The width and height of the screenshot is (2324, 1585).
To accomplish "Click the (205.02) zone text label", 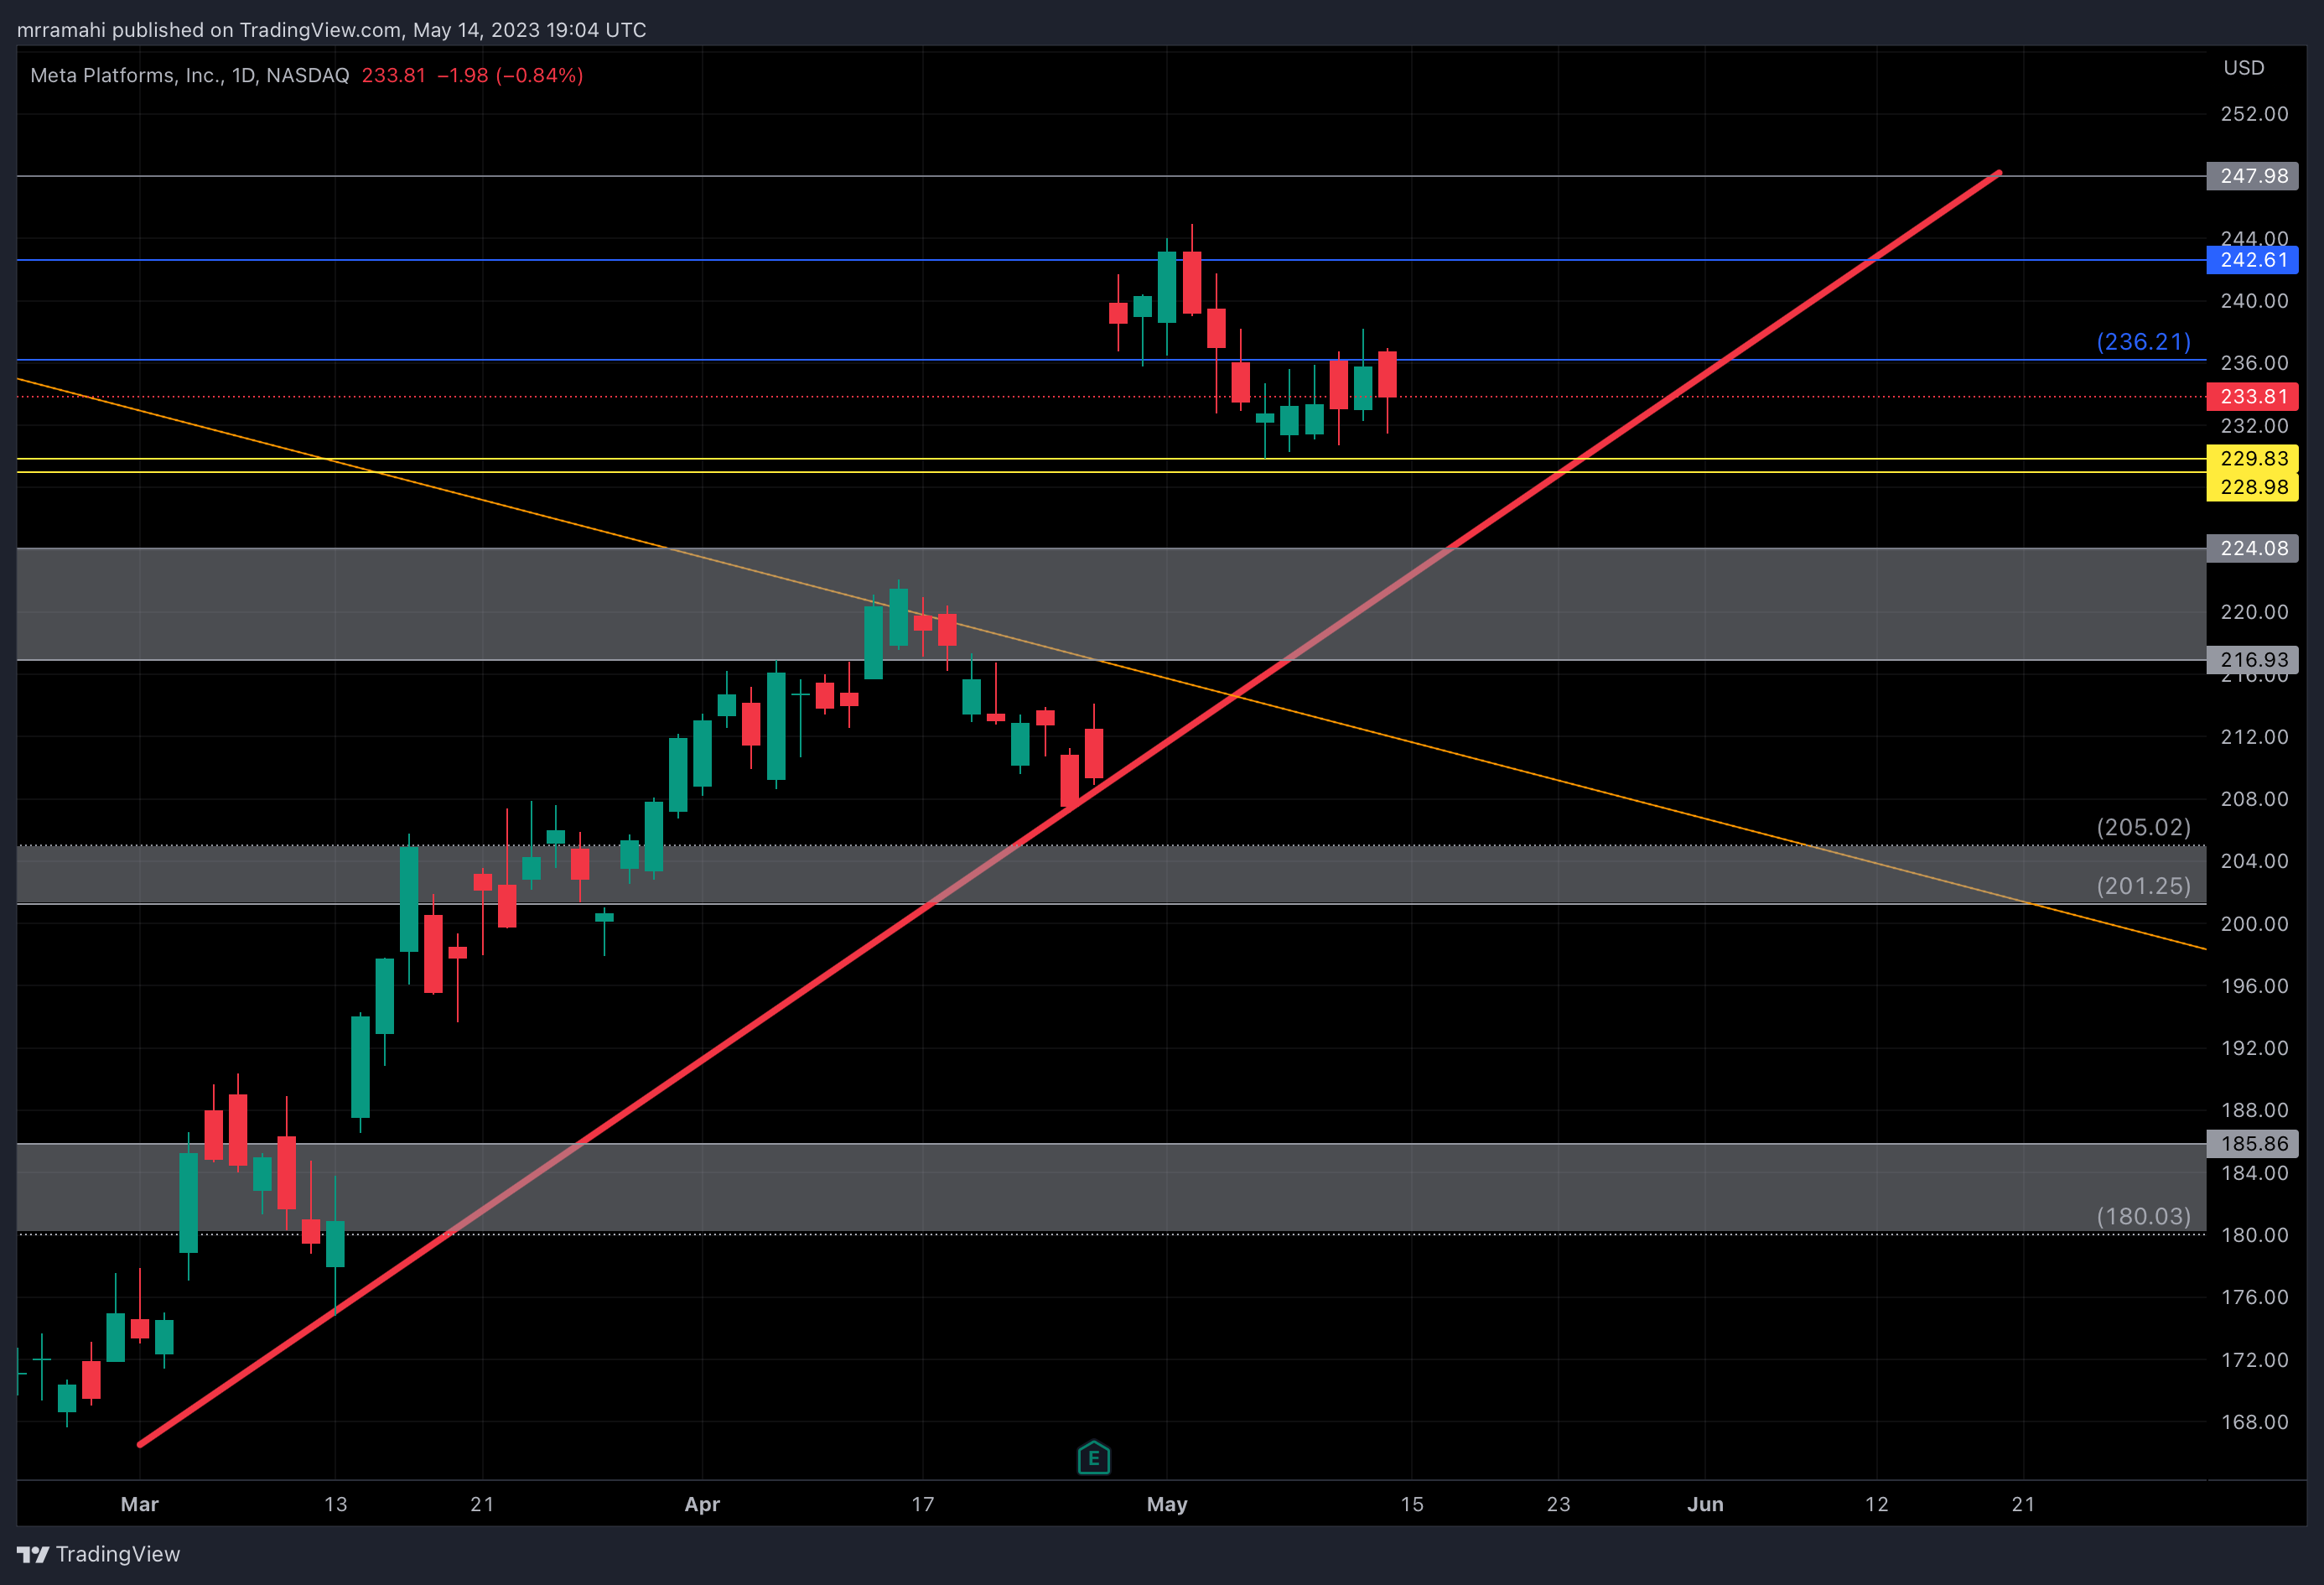I will pyautogui.click(x=2142, y=827).
